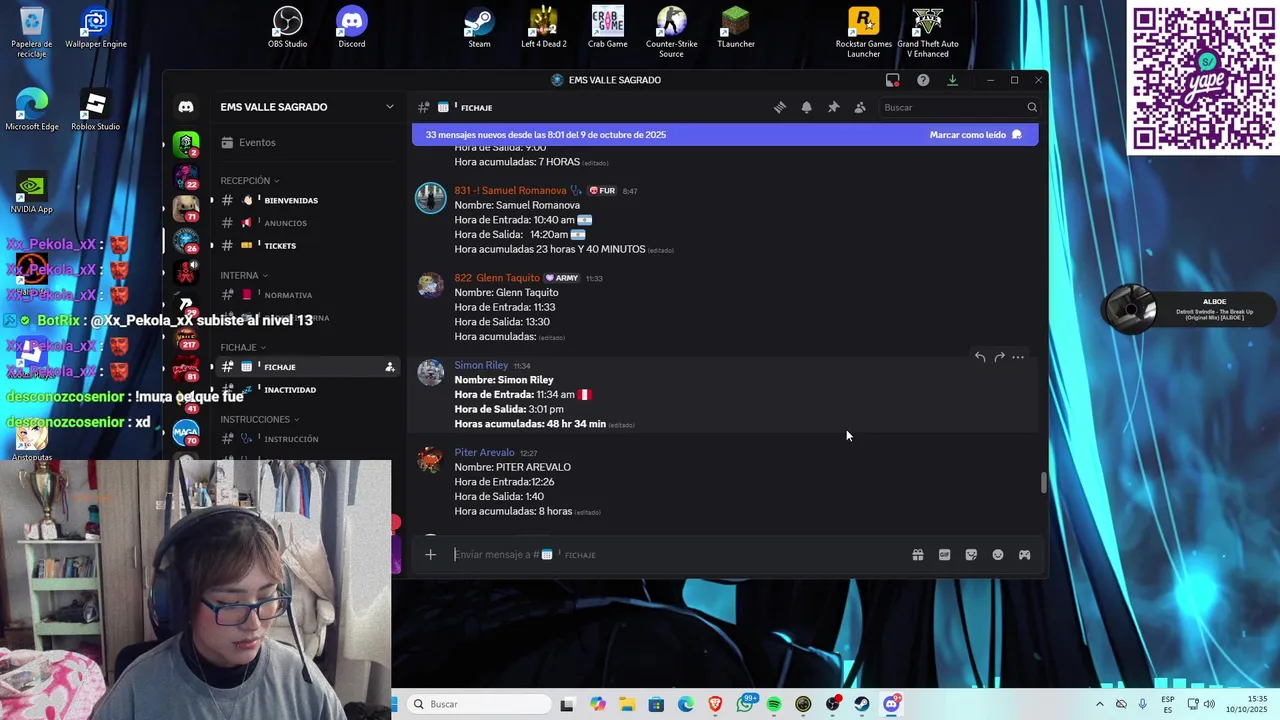Select MAGA server icon with badge 70
Image resolution: width=1280 pixels, height=720 pixels.
point(186,433)
